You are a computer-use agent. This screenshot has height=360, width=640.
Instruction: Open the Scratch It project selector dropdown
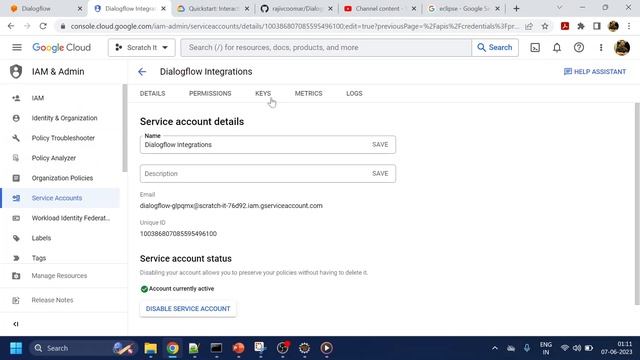coord(142,47)
